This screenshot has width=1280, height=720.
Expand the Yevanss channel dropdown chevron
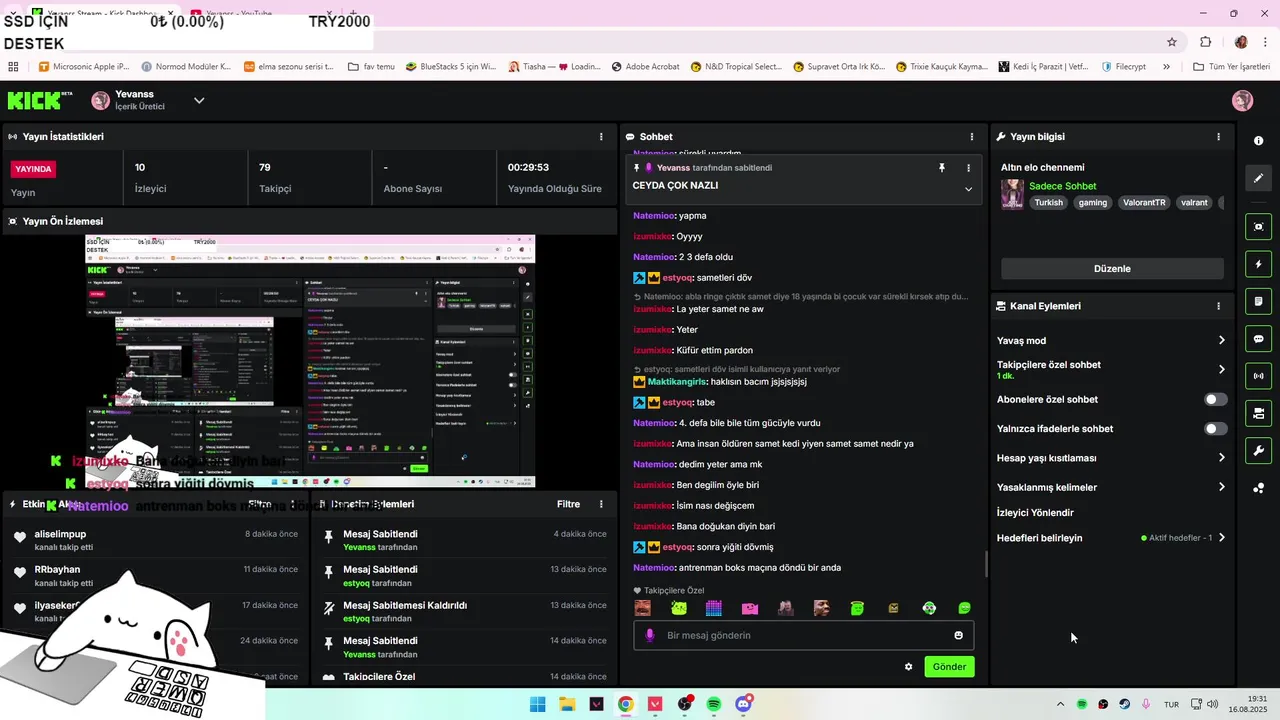pos(199,100)
